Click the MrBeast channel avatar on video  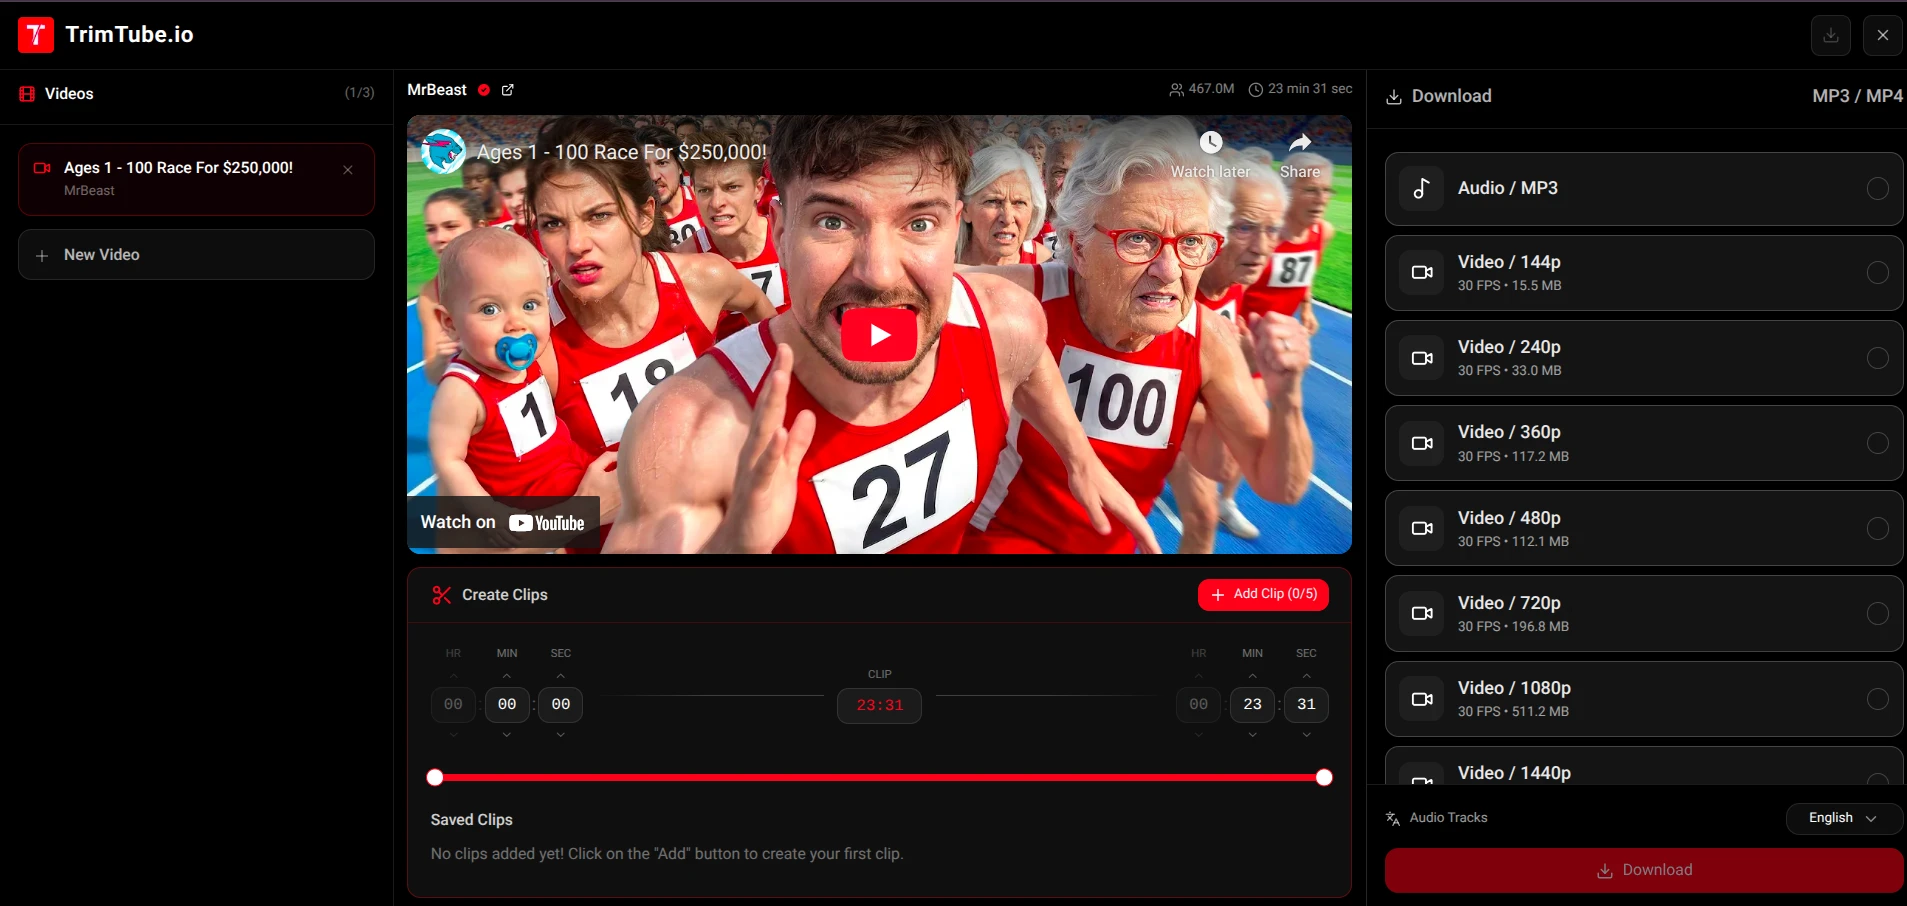(x=442, y=152)
